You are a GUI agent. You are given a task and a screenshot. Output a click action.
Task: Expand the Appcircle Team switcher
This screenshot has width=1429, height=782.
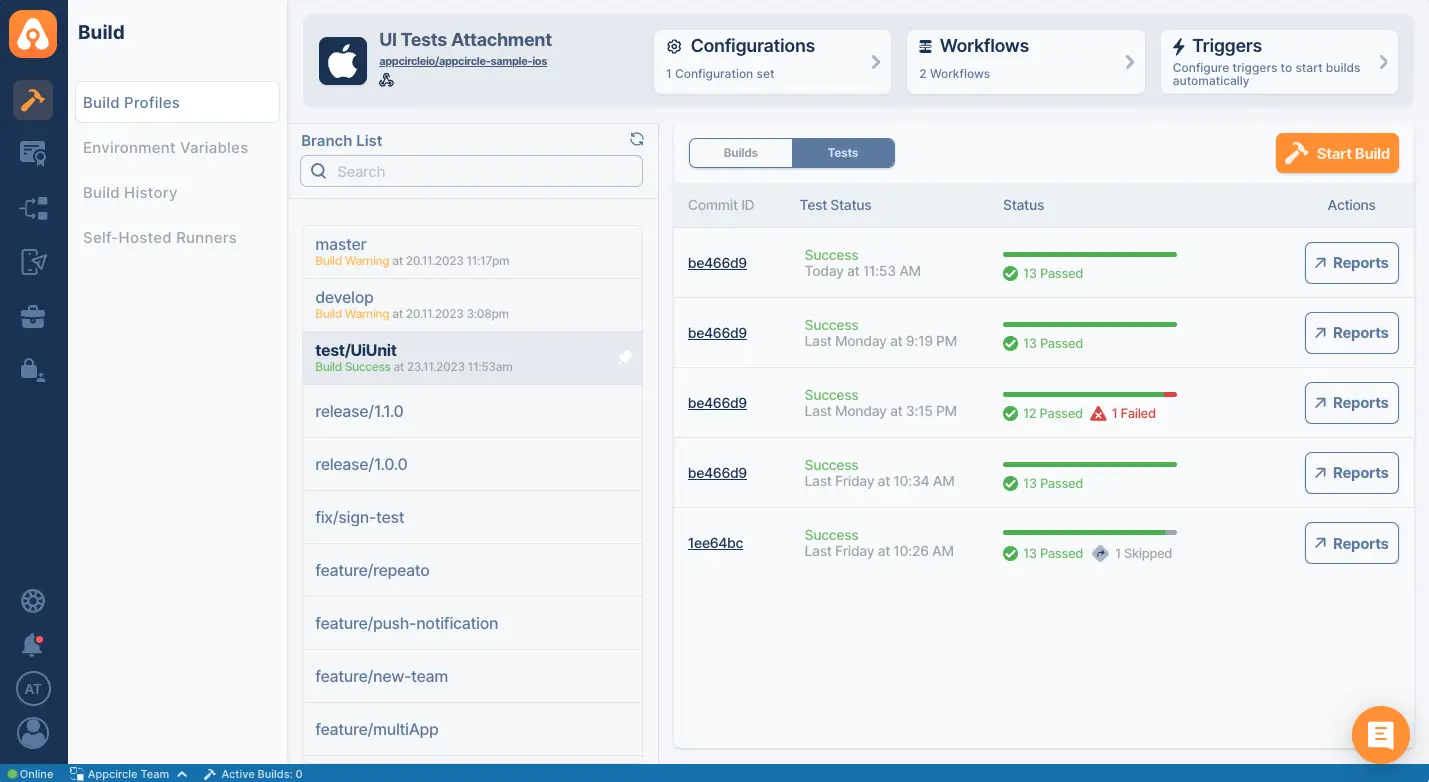pyautogui.click(x=128, y=774)
